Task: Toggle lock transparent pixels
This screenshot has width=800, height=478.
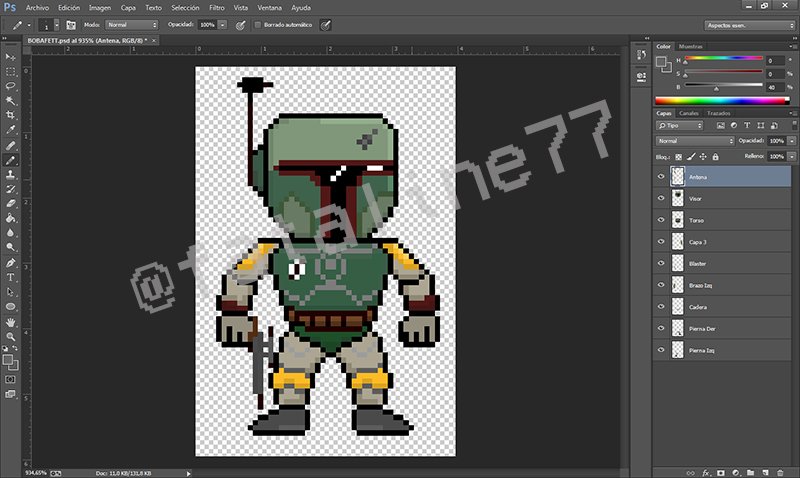Action: (679, 157)
